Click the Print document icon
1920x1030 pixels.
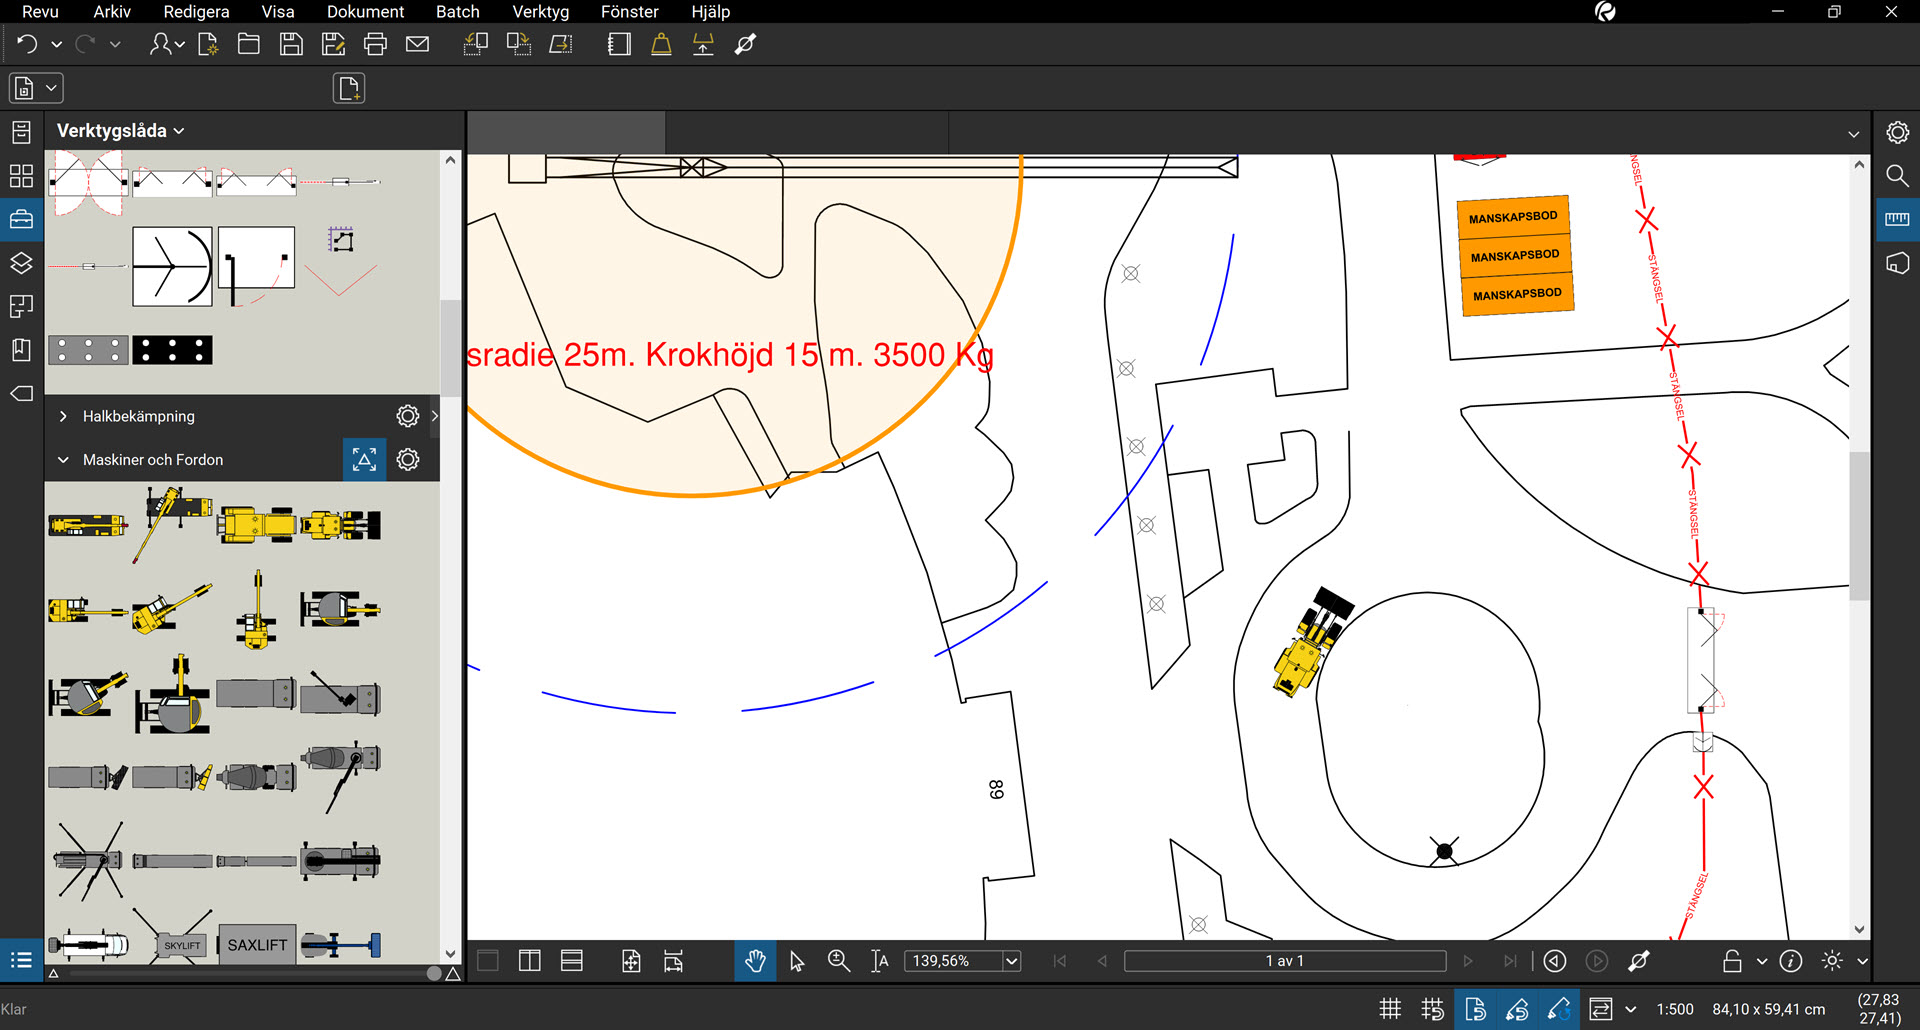tap(375, 43)
